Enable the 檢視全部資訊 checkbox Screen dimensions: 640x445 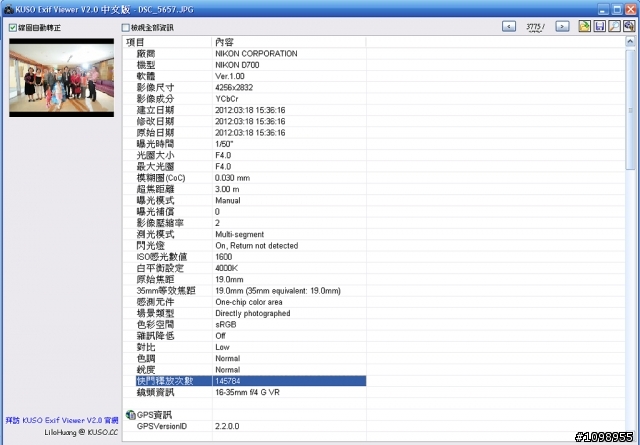tap(125, 28)
